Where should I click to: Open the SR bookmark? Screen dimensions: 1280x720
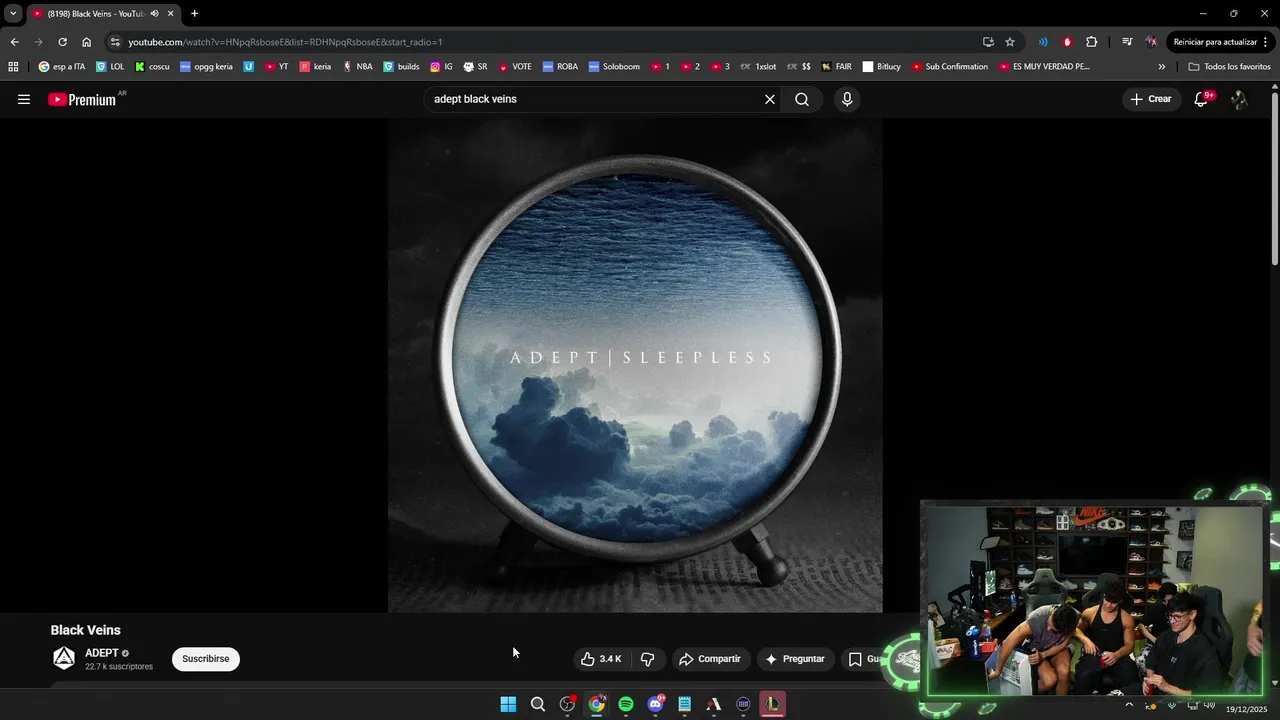[475, 67]
